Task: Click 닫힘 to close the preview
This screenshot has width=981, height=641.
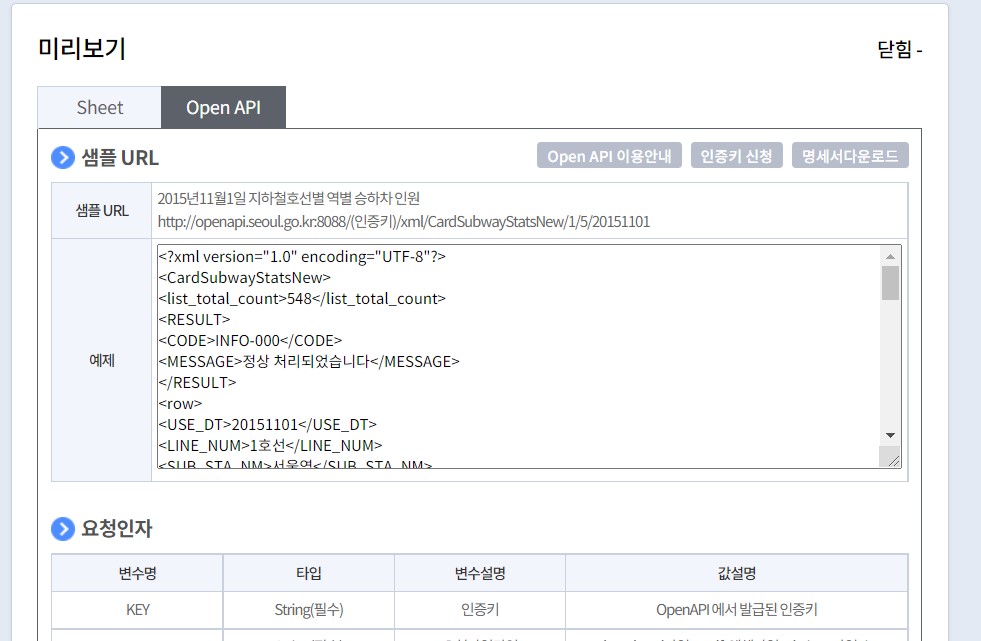Action: [896, 48]
